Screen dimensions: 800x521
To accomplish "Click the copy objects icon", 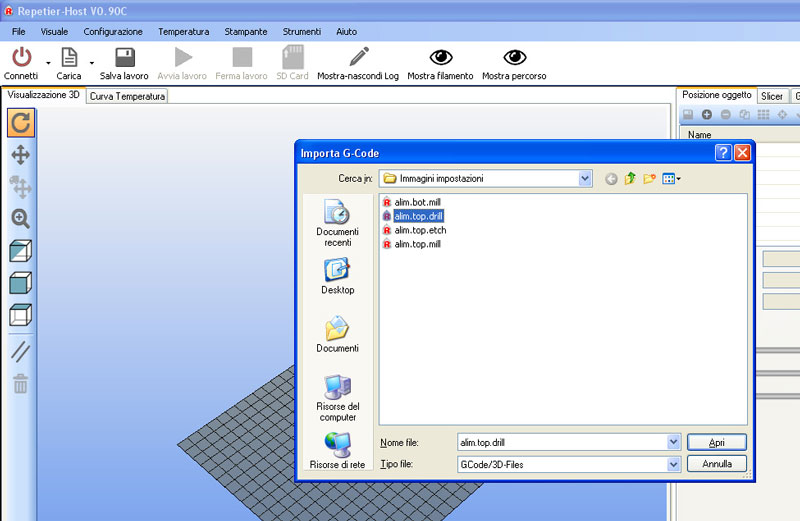I will [744, 114].
